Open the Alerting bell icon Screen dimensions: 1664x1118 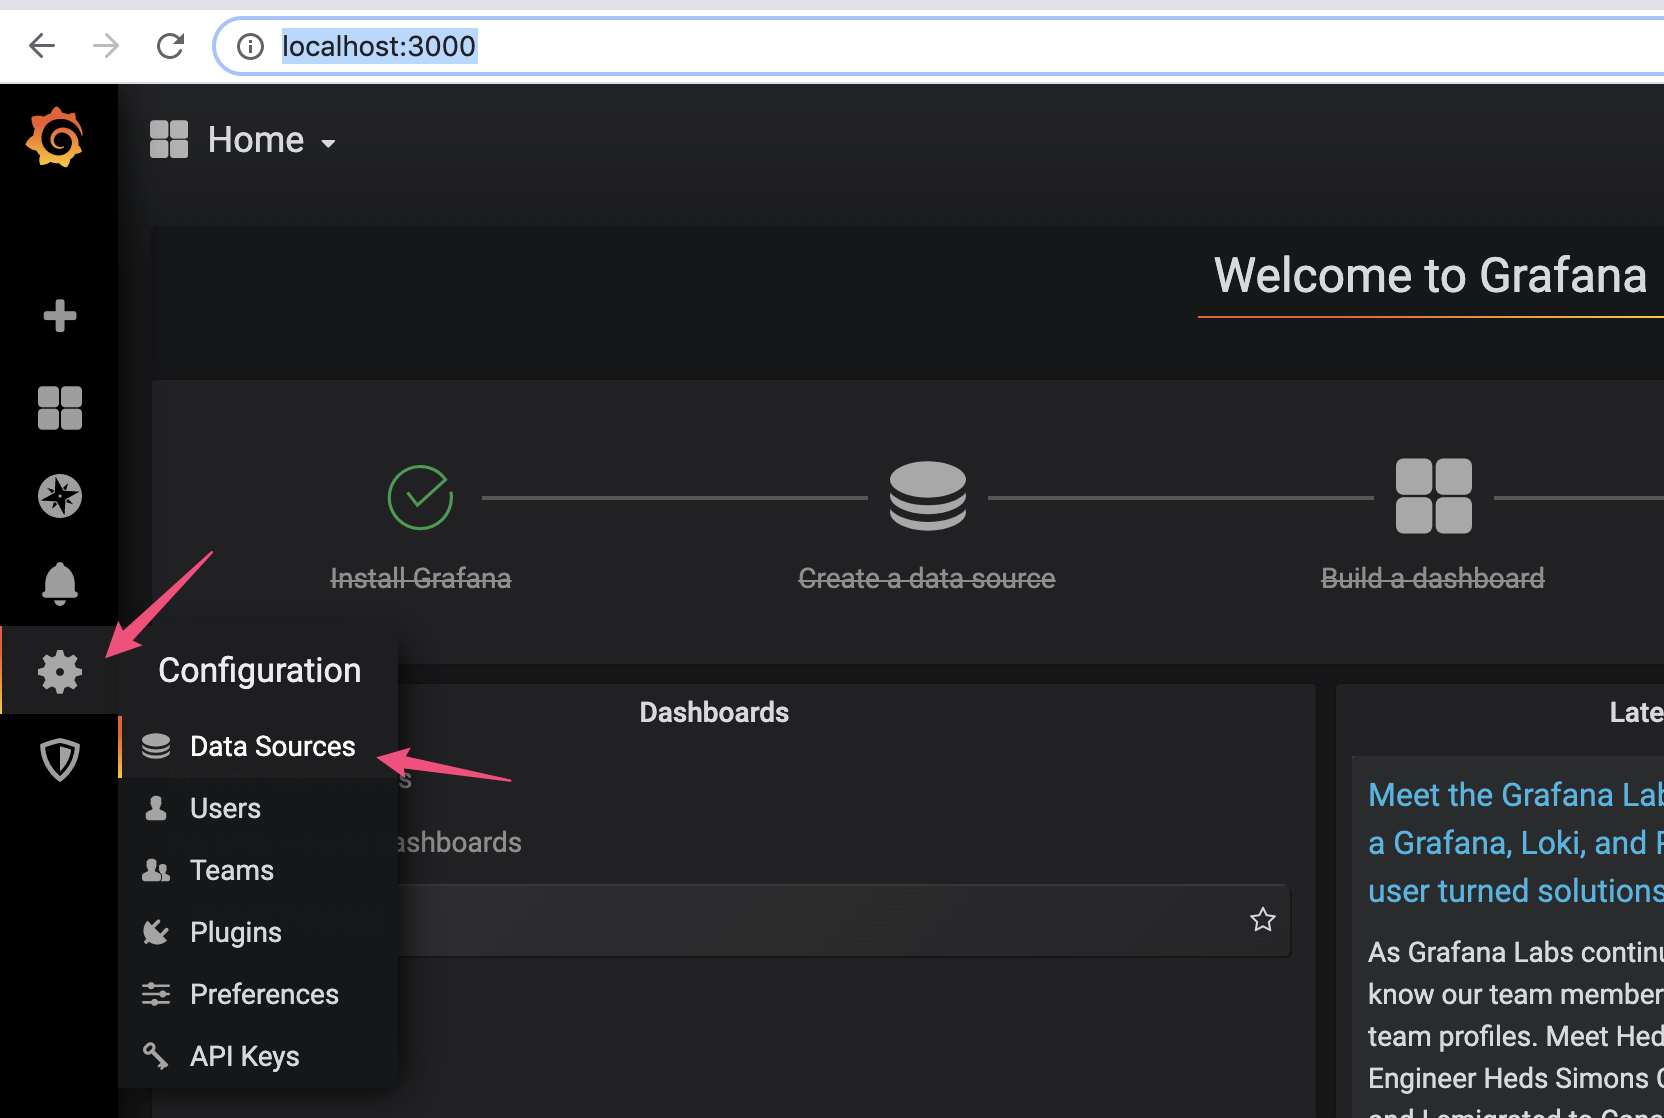point(60,584)
